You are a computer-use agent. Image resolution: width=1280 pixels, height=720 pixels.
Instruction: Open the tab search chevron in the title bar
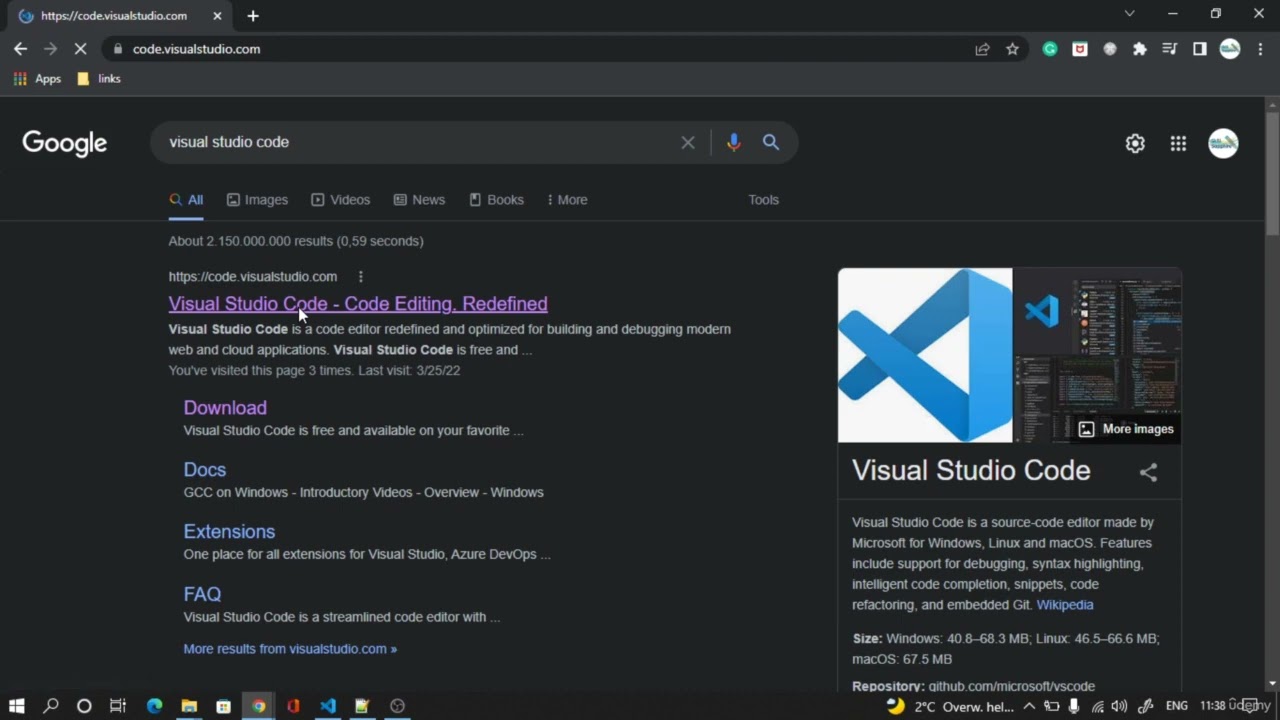pyautogui.click(x=1129, y=14)
